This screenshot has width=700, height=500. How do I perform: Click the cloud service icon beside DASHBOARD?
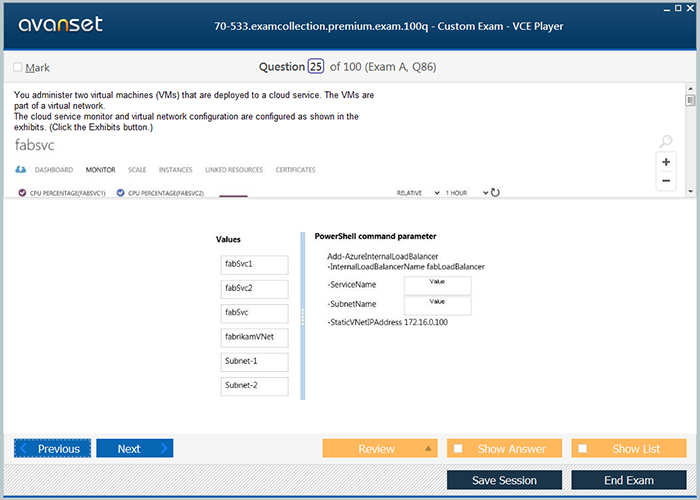click(21, 170)
